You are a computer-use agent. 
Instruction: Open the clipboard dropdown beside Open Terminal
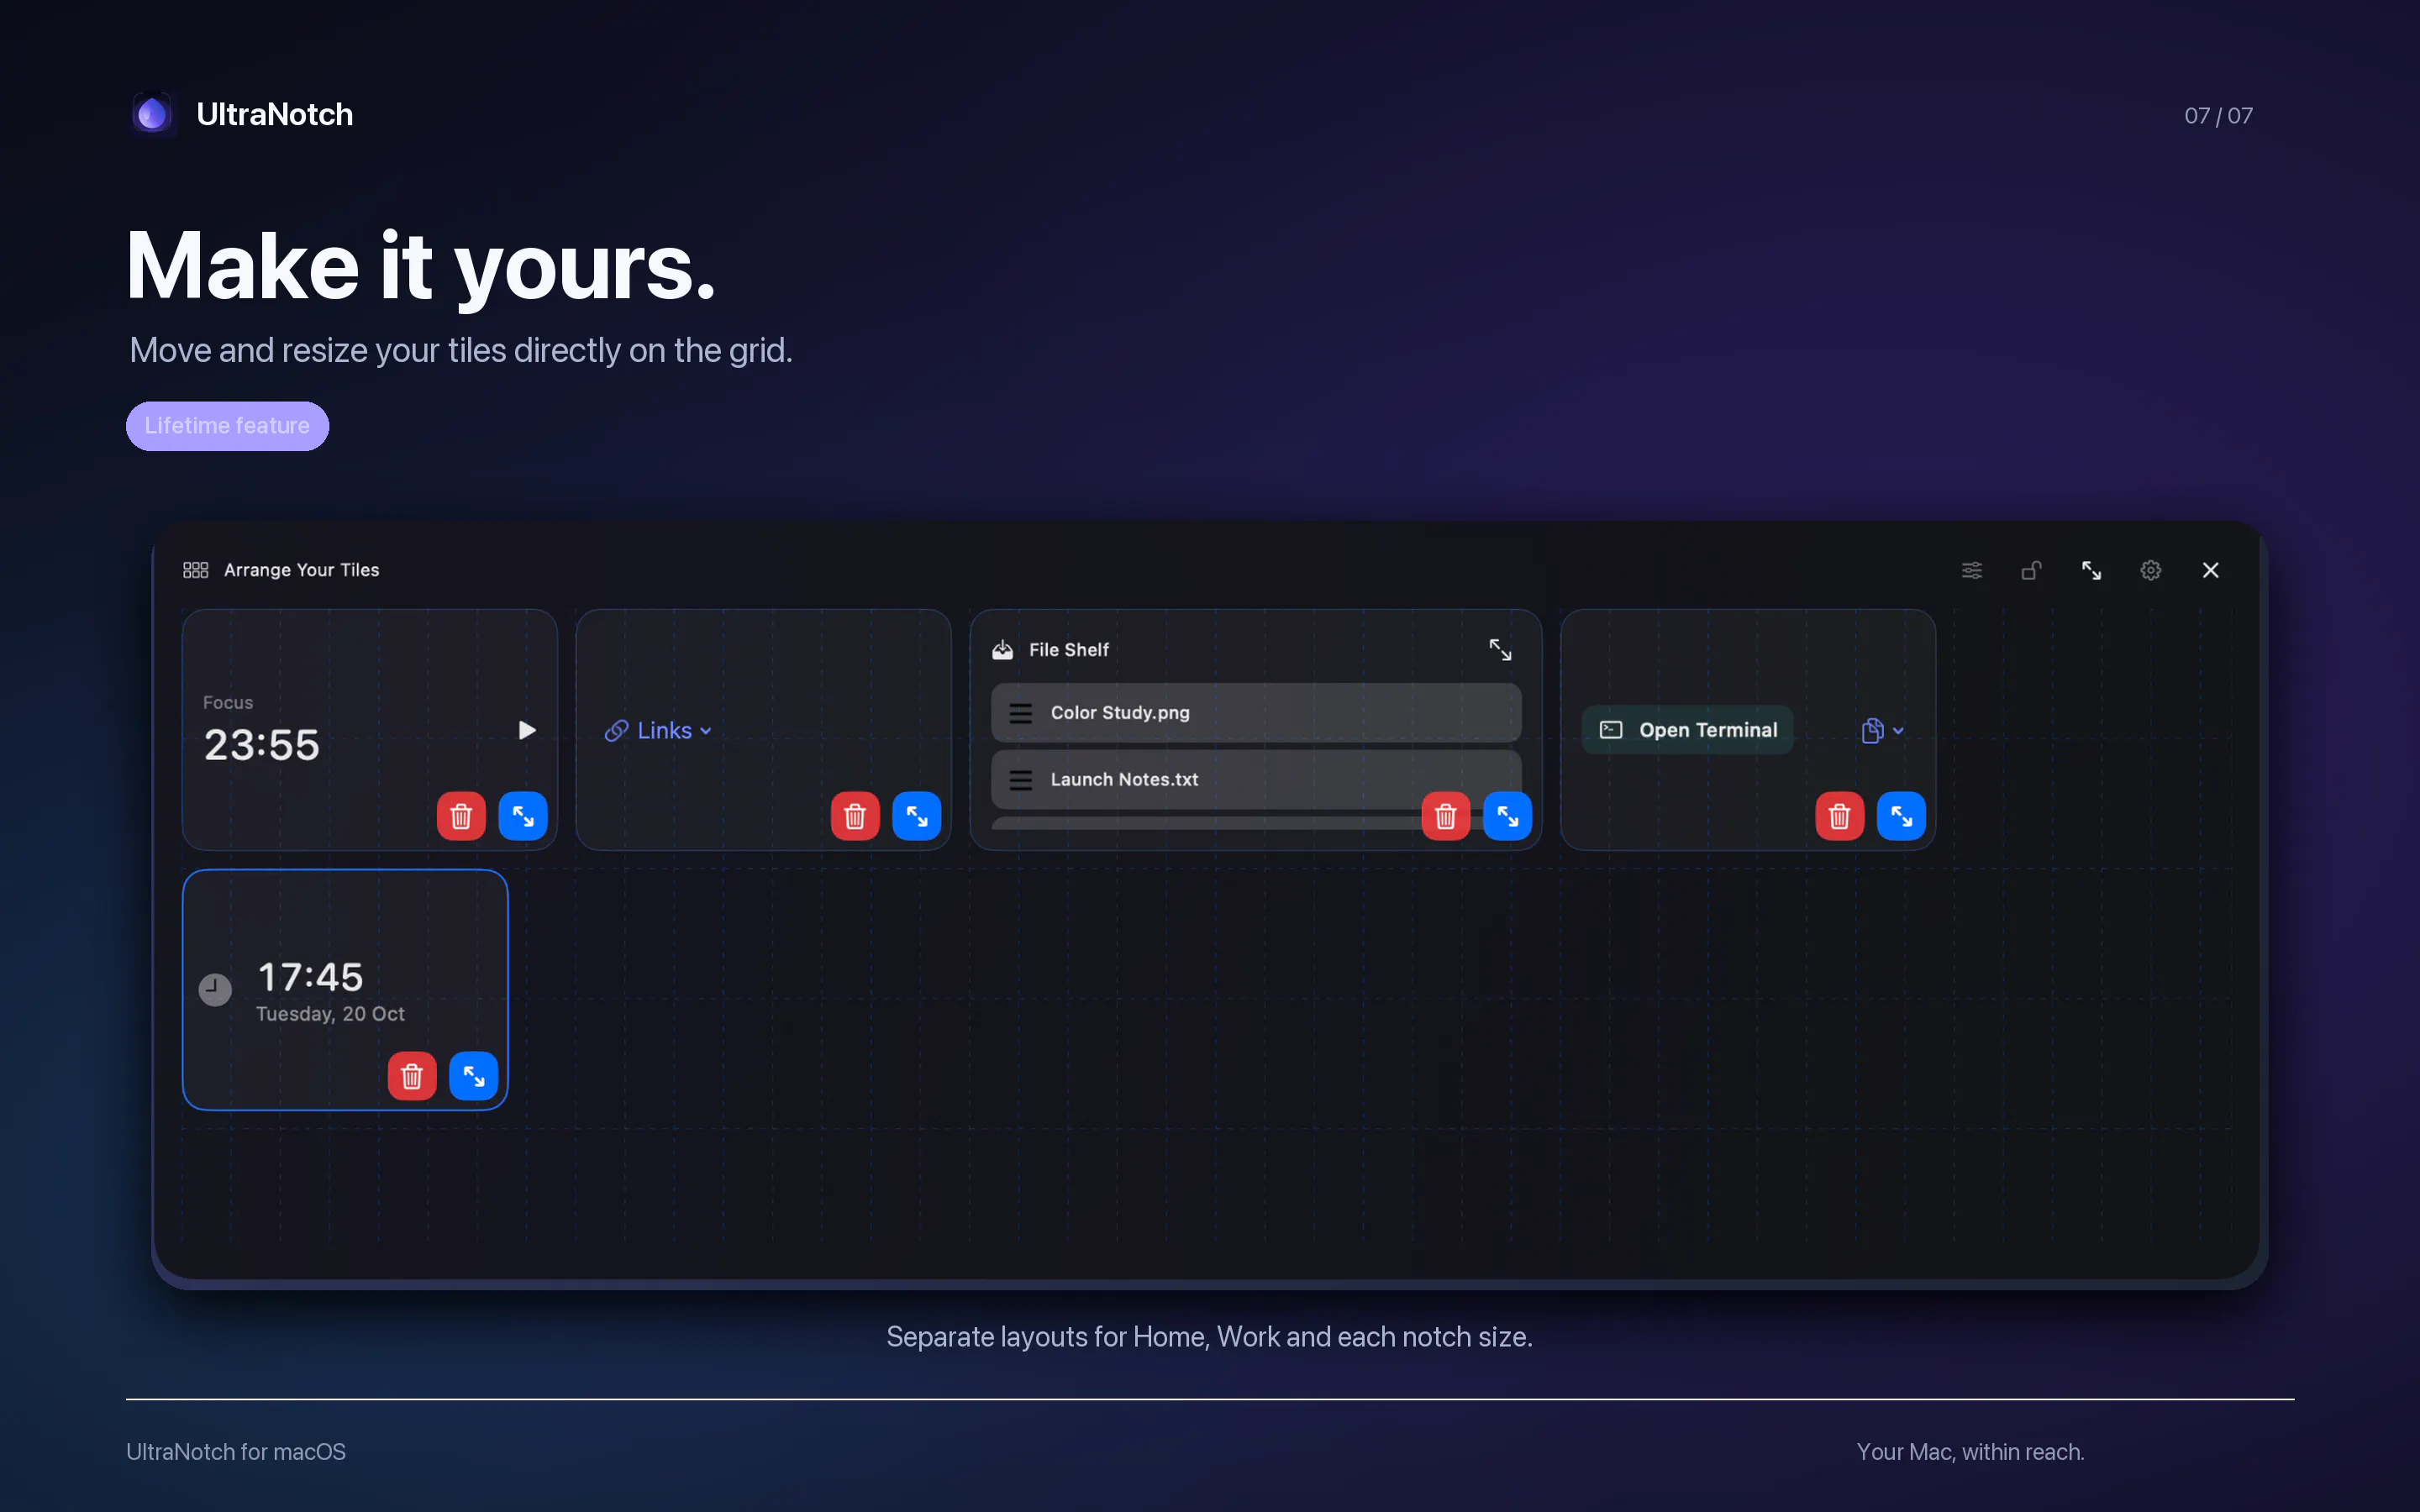click(1882, 731)
